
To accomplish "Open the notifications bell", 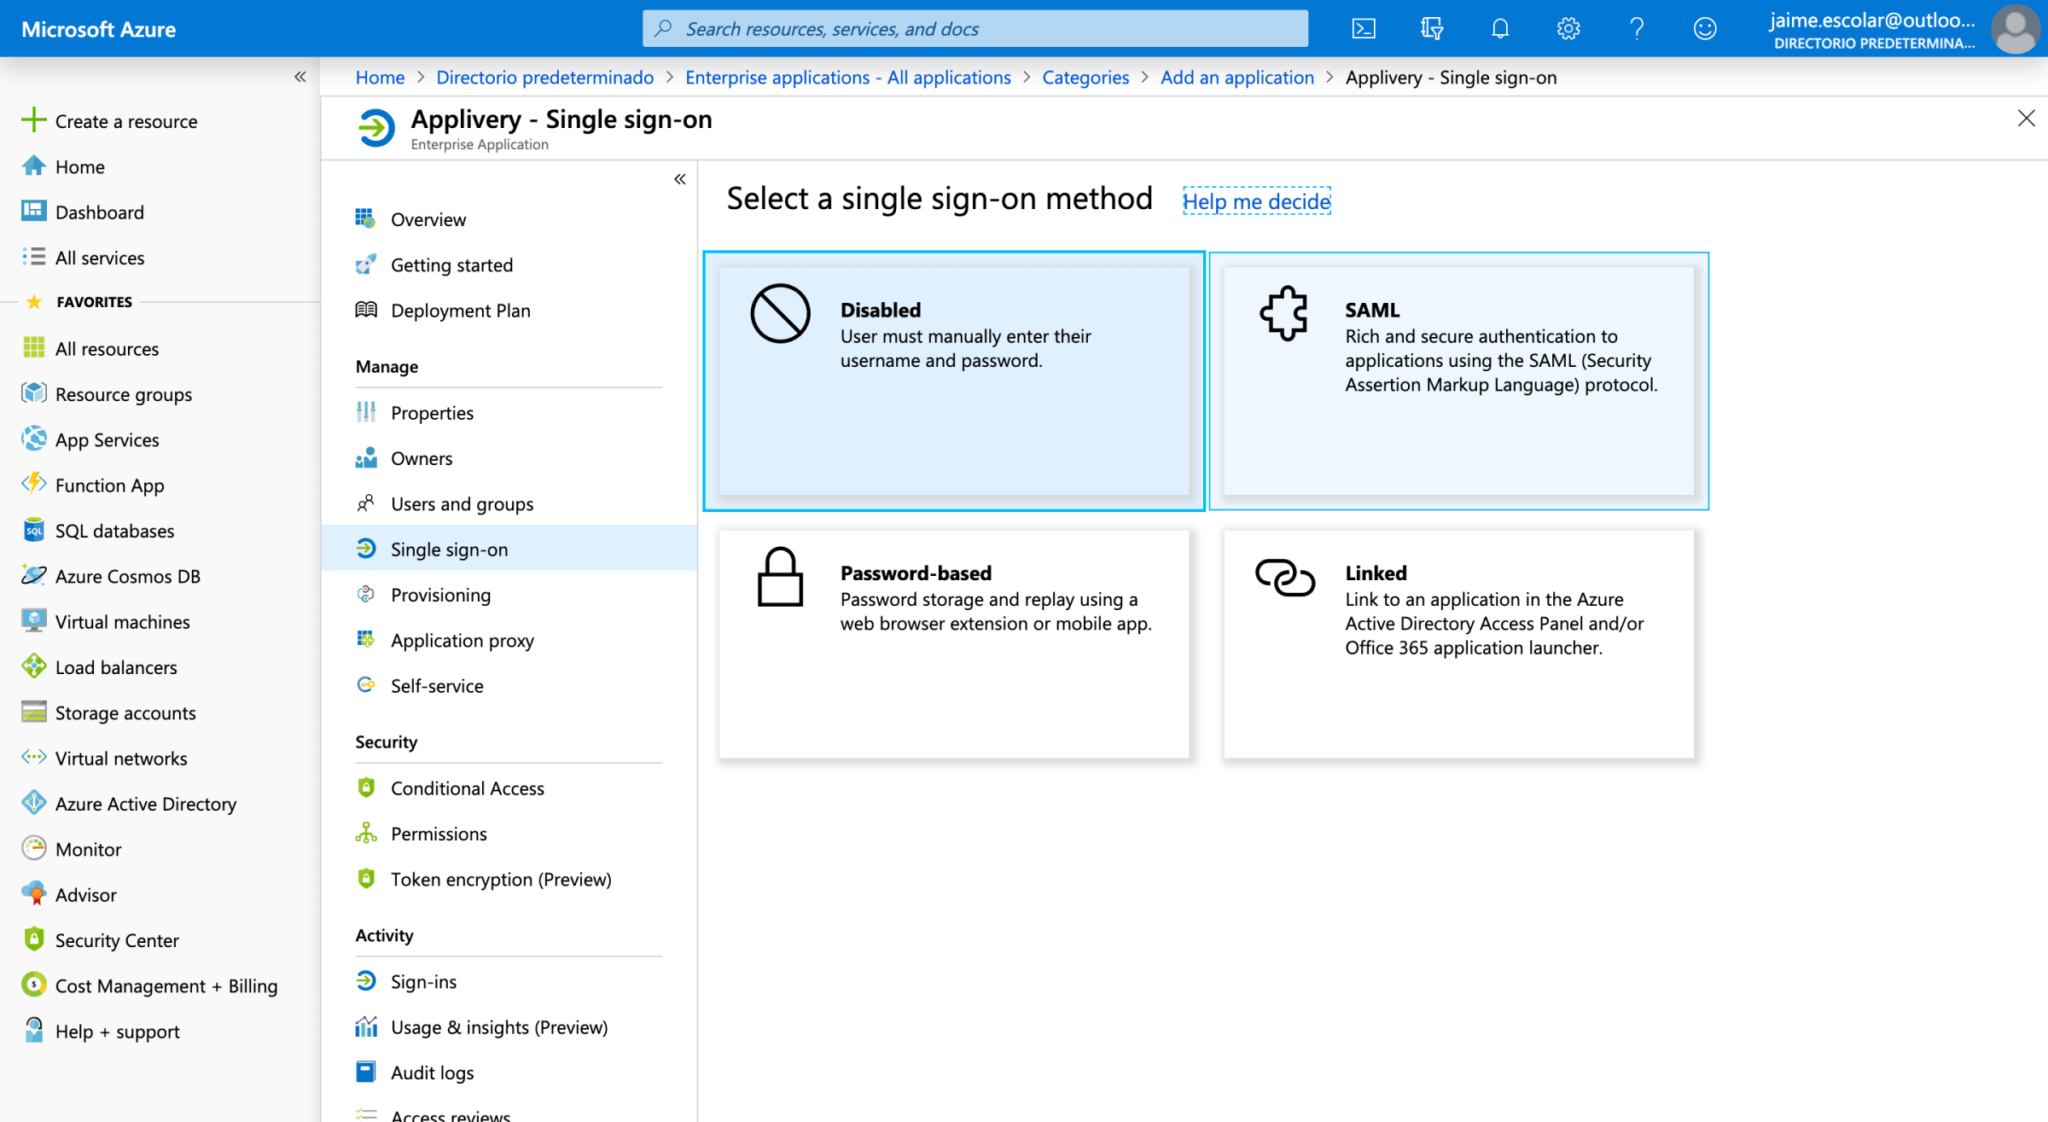I will click(1499, 29).
